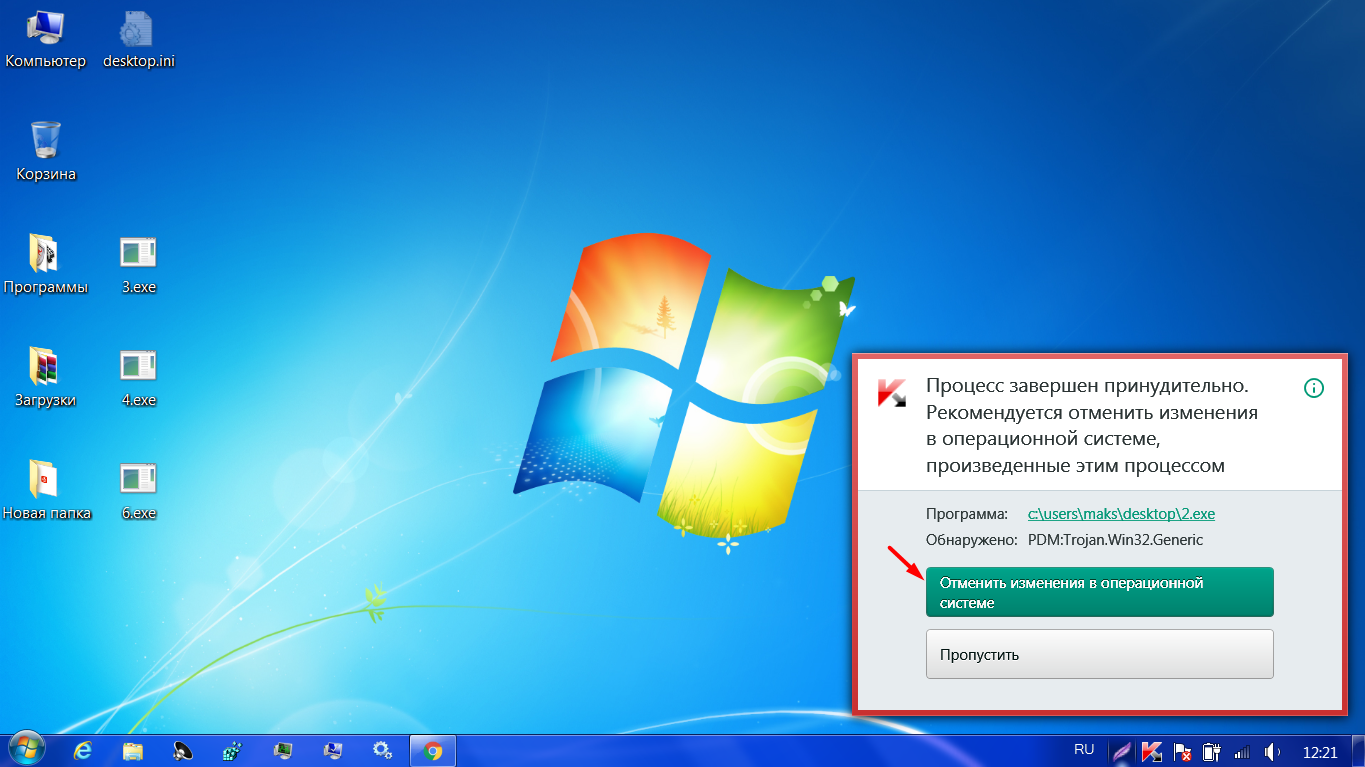The width and height of the screenshot is (1365, 767).
Task: Click the Пропустить button
Action: [x=1100, y=654]
